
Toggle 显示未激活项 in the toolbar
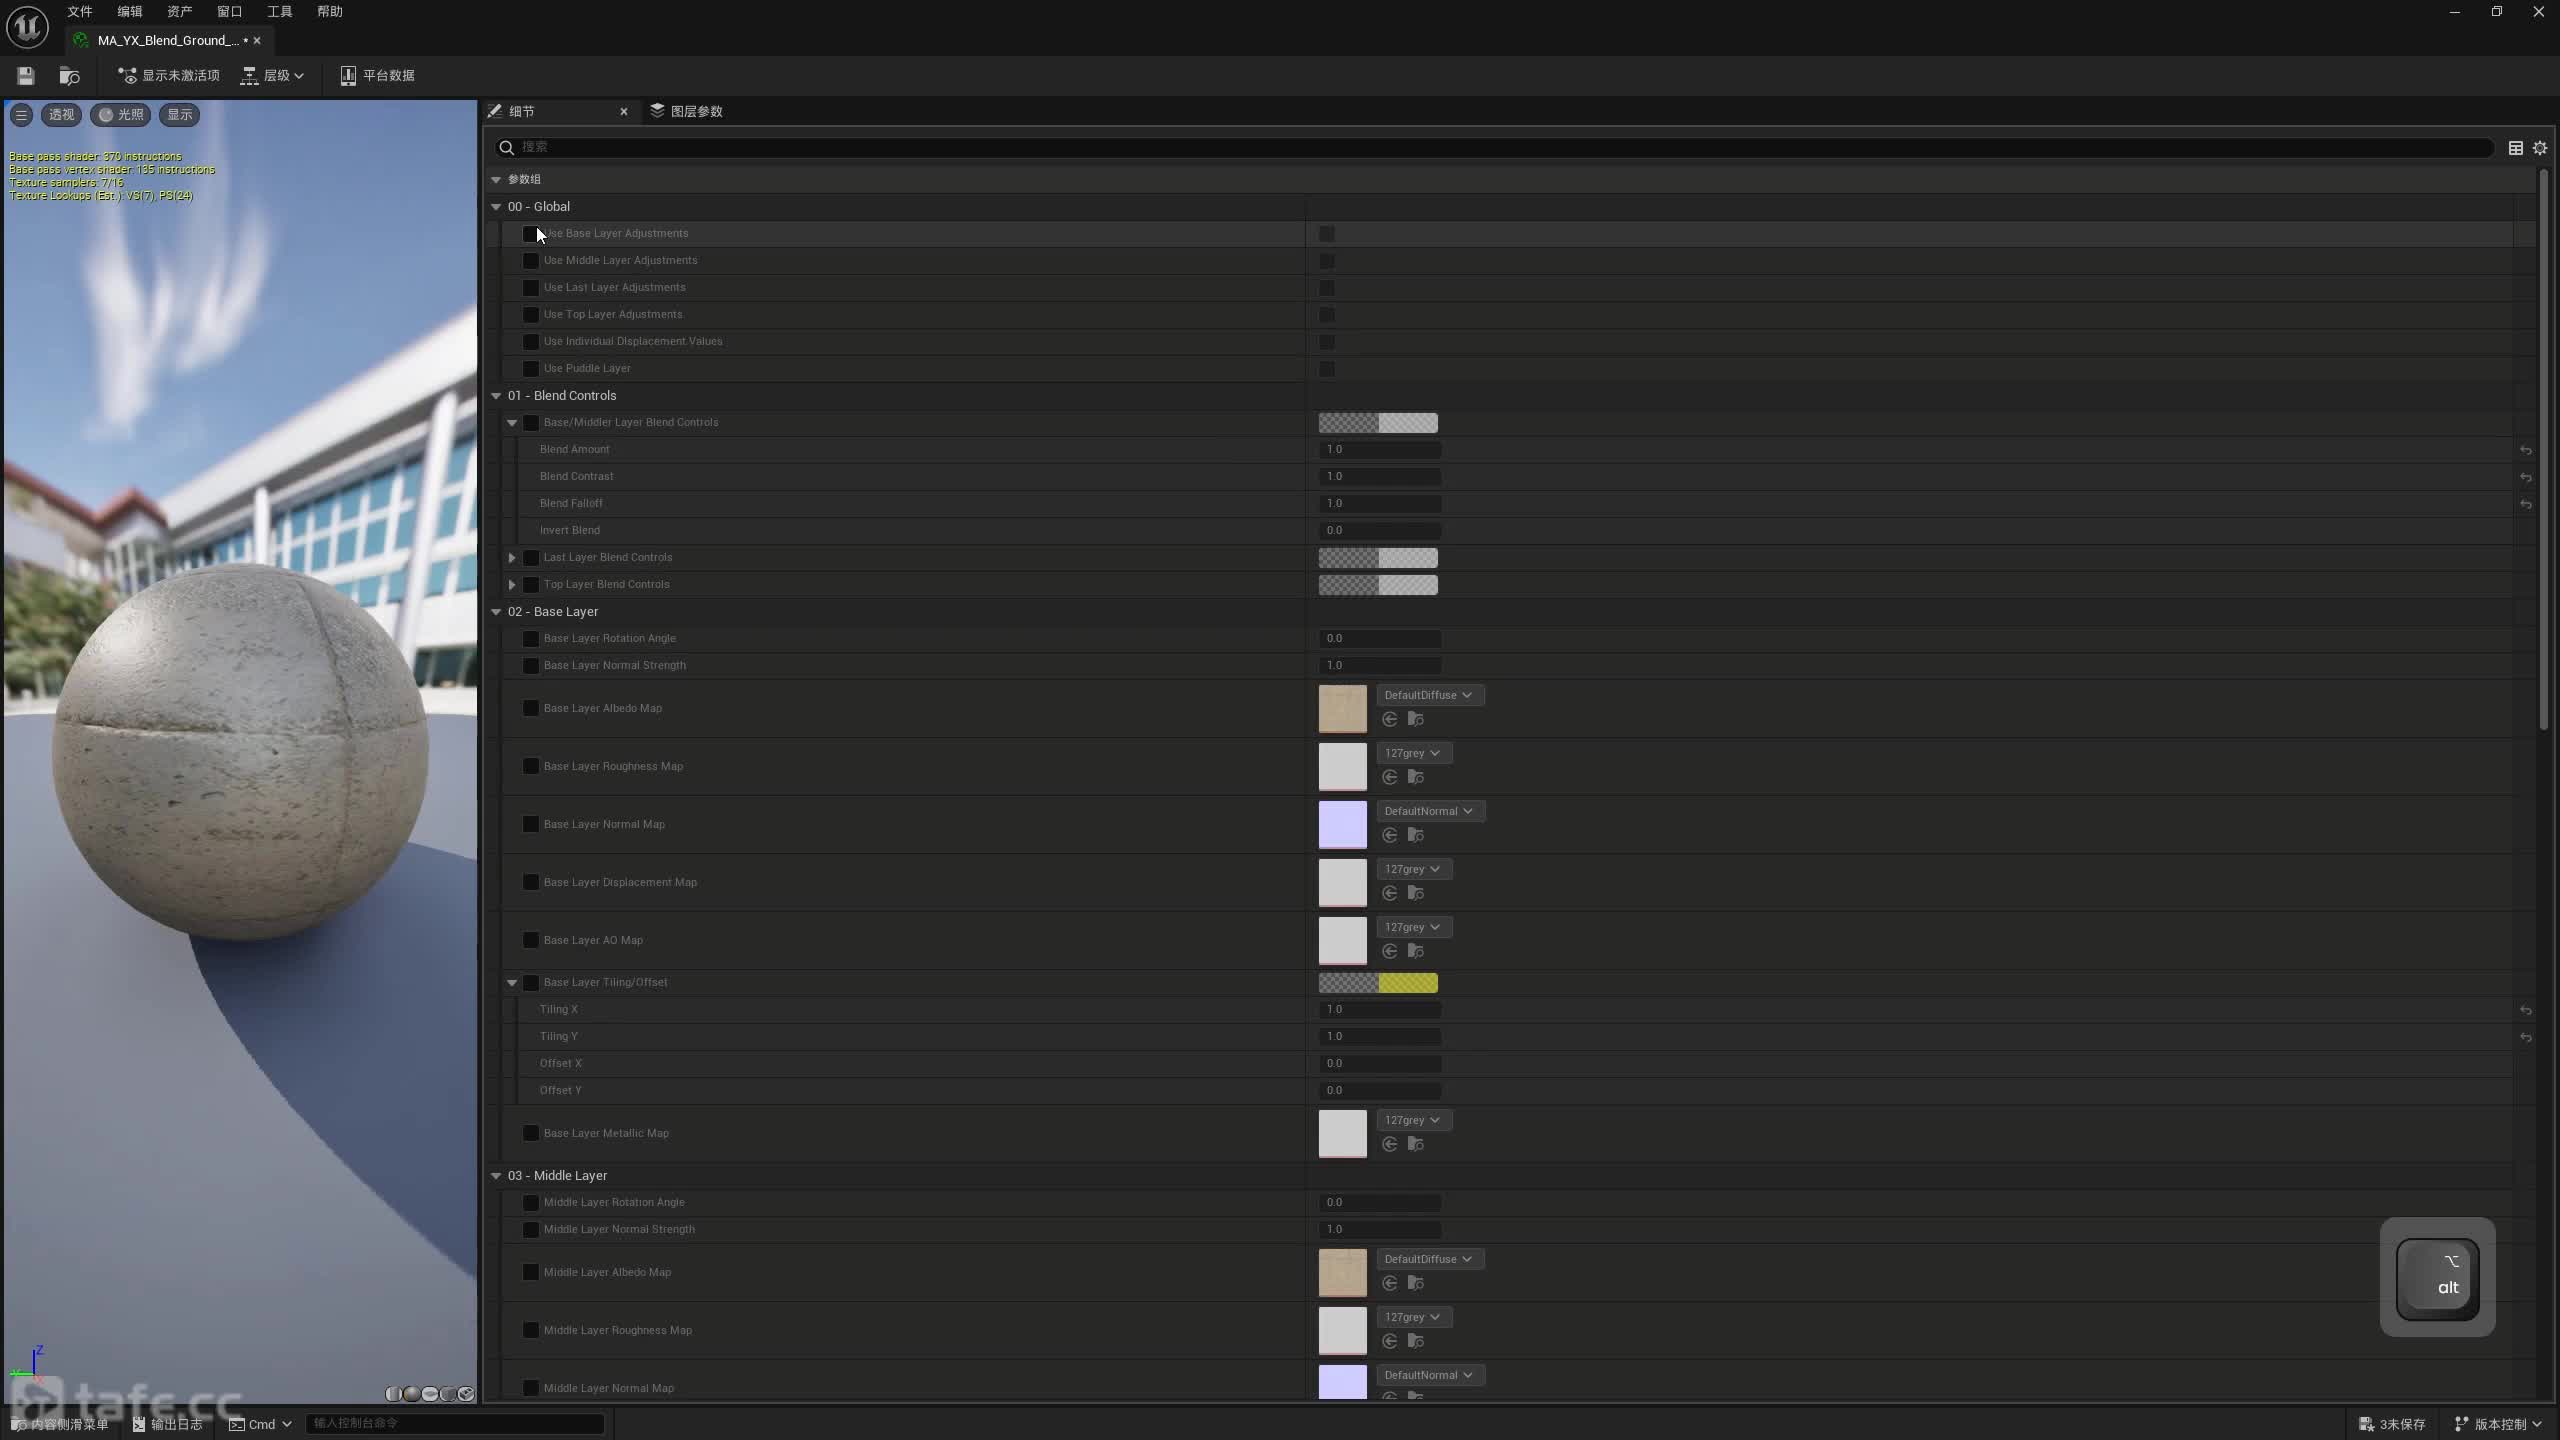(x=168, y=76)
